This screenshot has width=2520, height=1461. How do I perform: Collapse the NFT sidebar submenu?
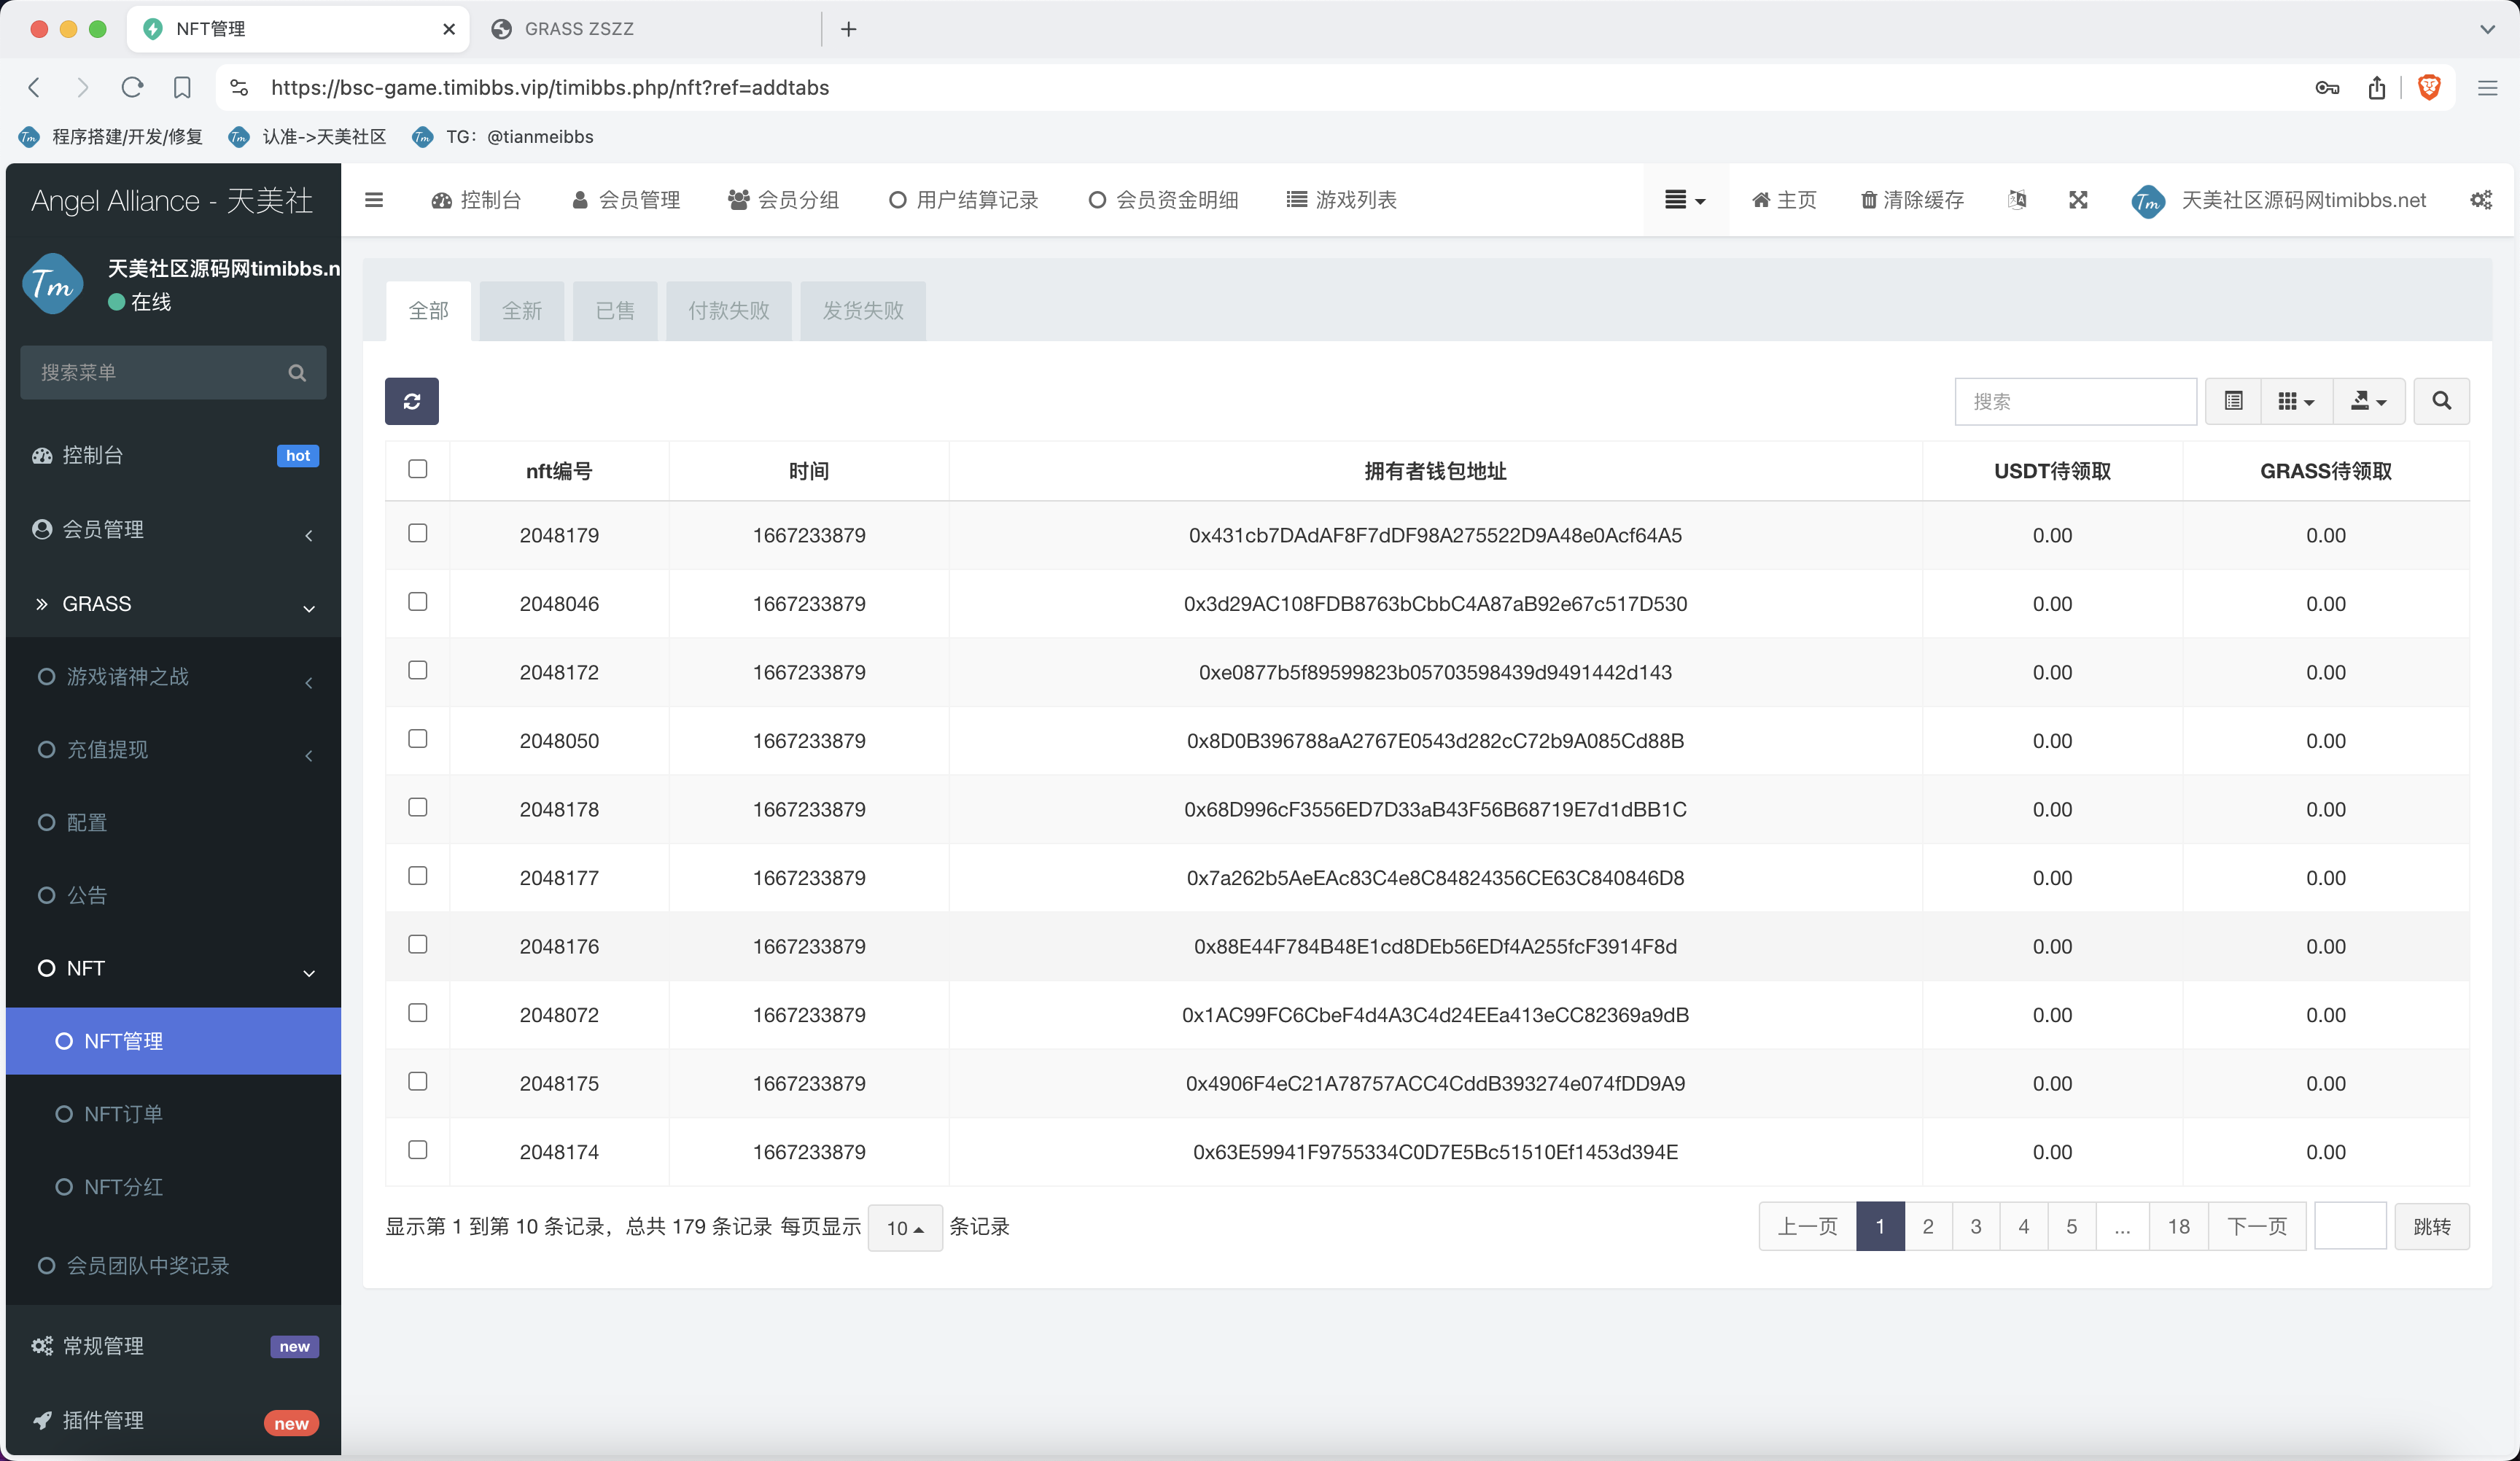click(173, 969)
